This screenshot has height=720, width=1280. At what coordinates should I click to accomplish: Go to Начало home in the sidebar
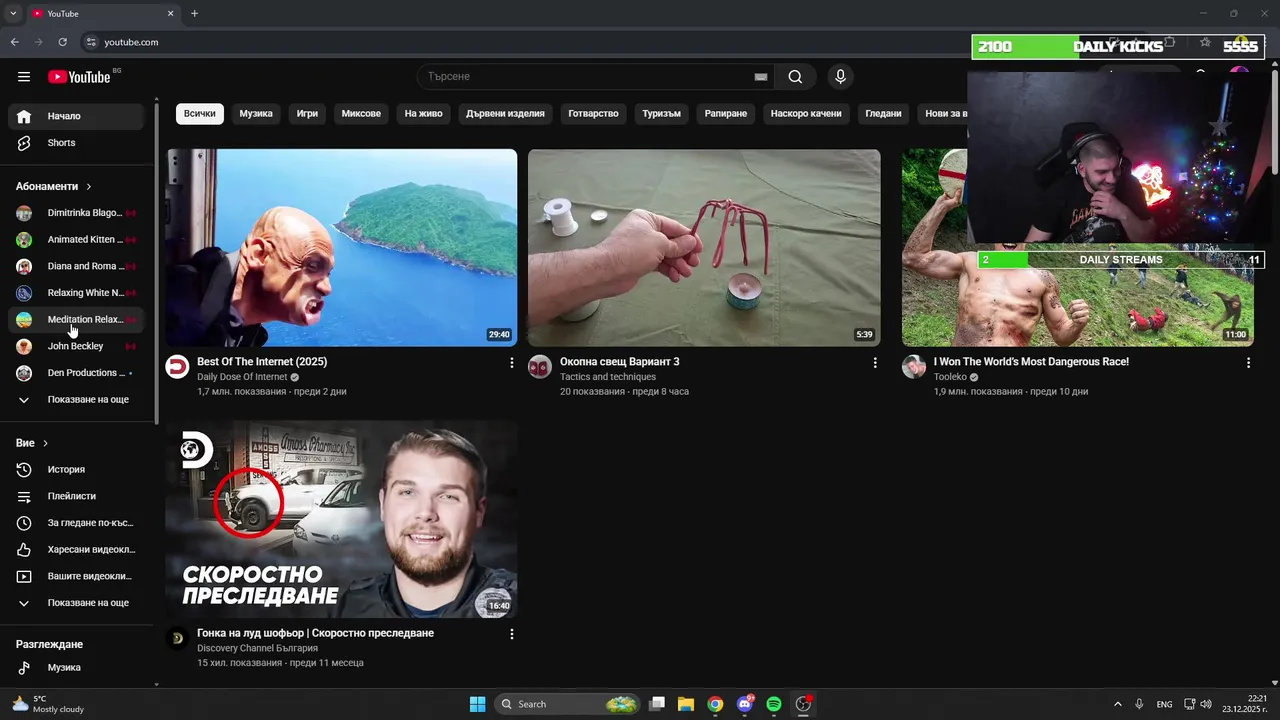point(76,116)
